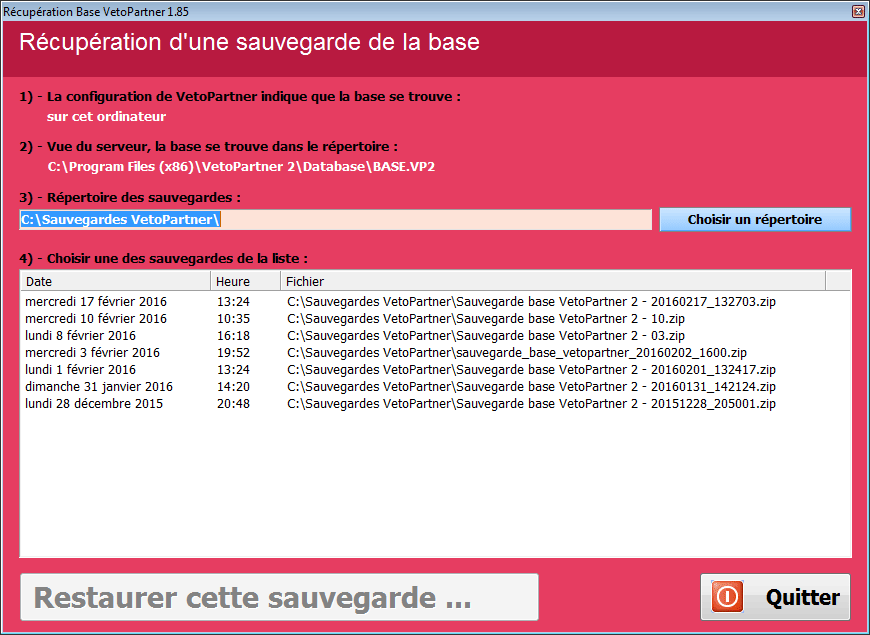Click the database path ending BASE.VP2
The width and height of the screenshot is (870, 635).
pyautogui.click(x=241, y=167)
